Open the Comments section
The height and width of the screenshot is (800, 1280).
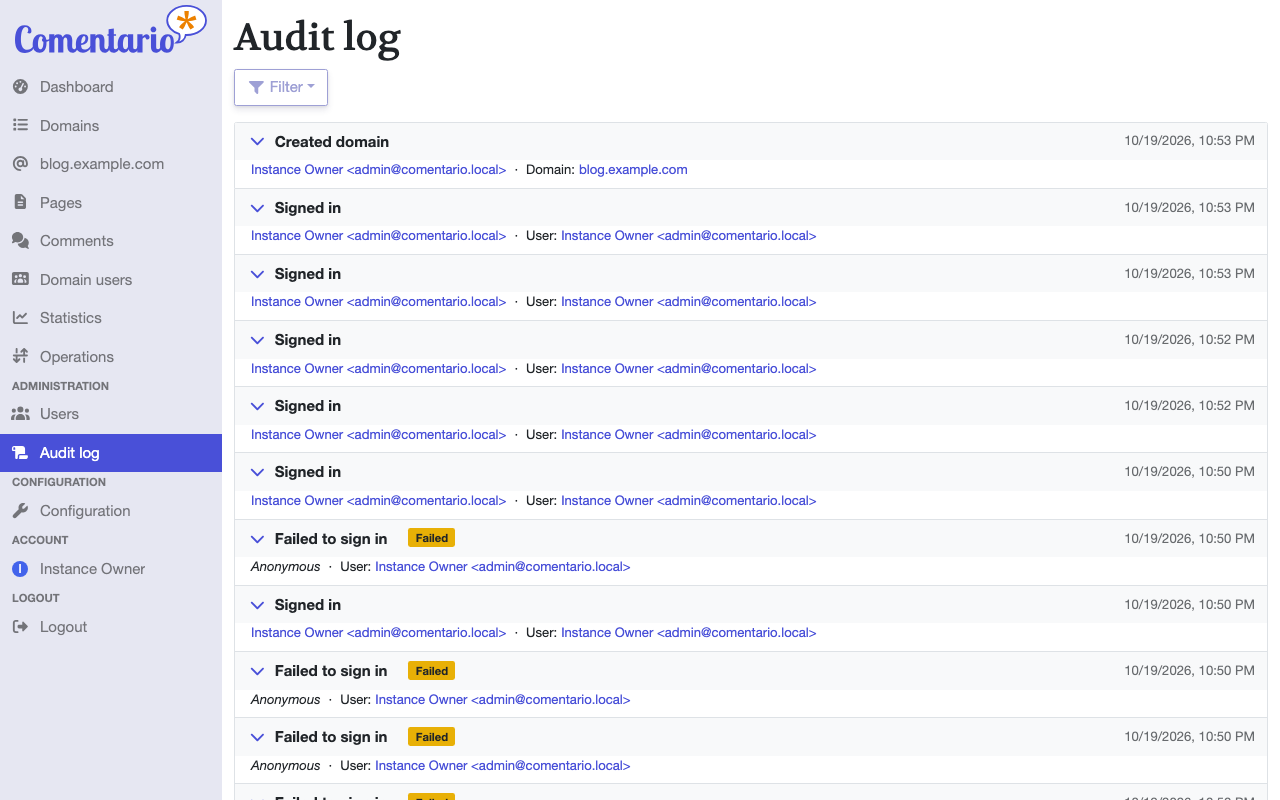click(111, 241)
